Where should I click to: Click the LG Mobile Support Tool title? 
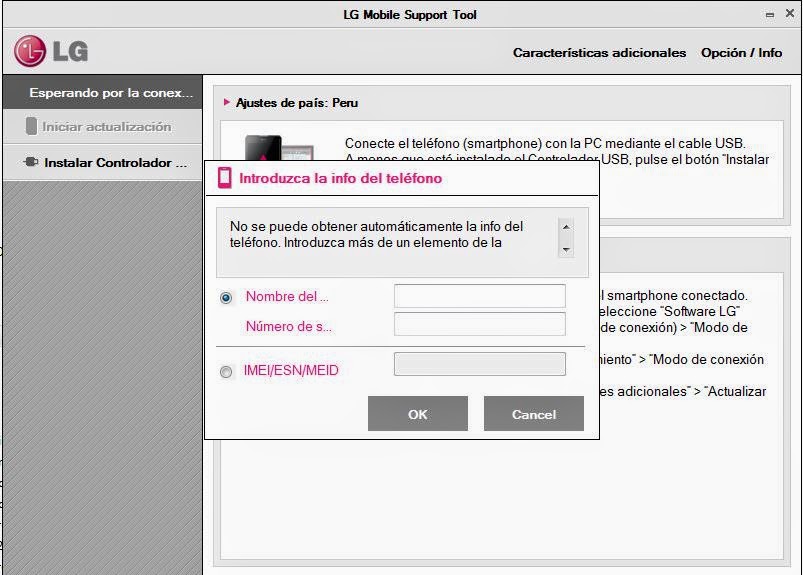[410, 15]
